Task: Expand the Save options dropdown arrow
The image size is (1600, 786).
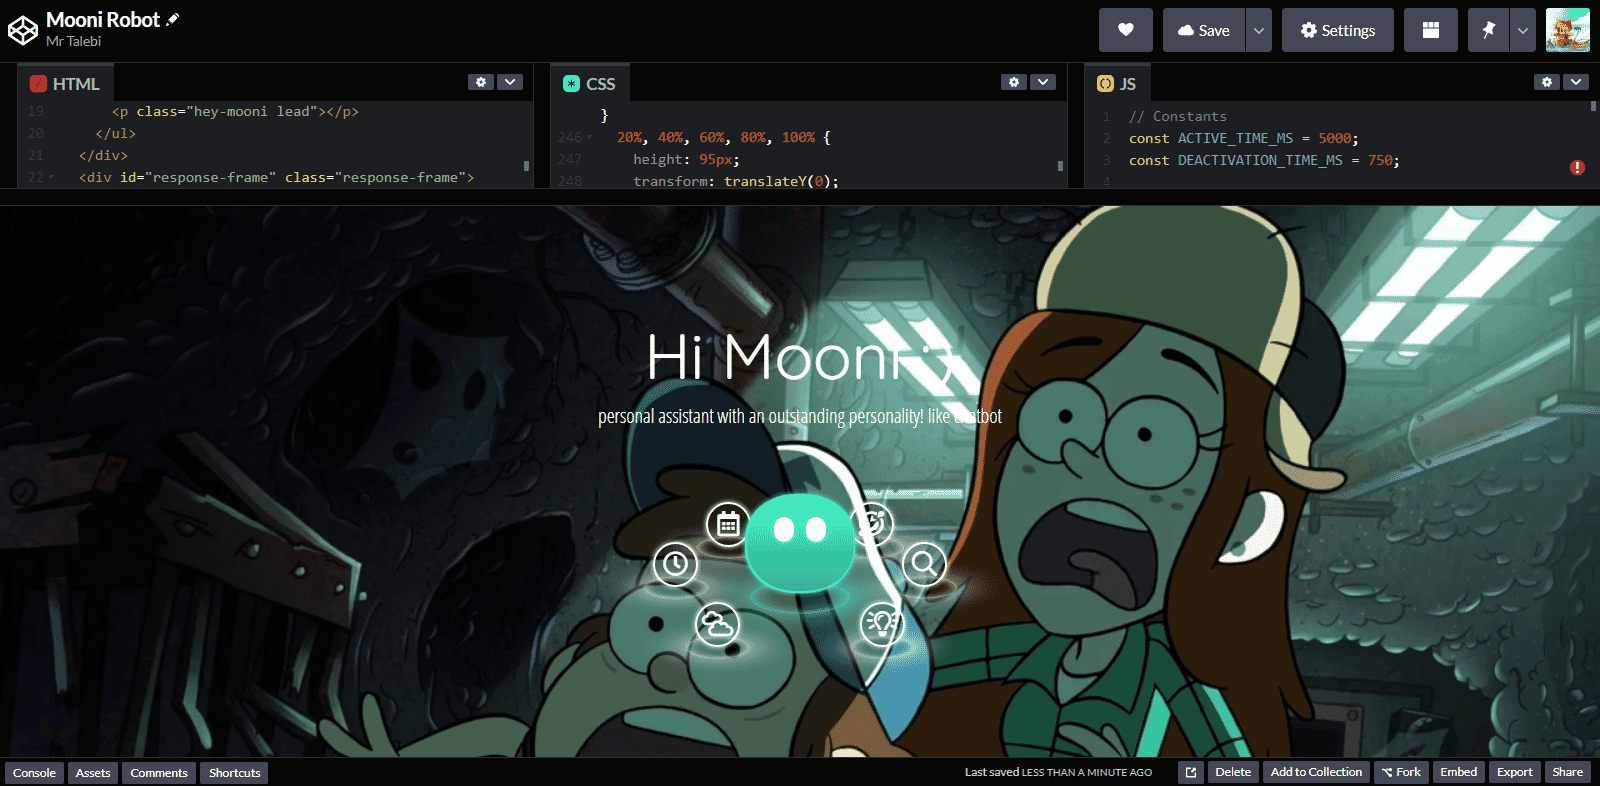Action: pyautogui.click(x=1259, y=30)
